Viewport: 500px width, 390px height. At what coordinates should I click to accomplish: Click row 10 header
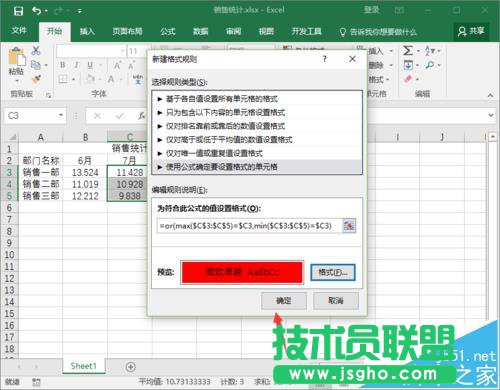[9, 255]
